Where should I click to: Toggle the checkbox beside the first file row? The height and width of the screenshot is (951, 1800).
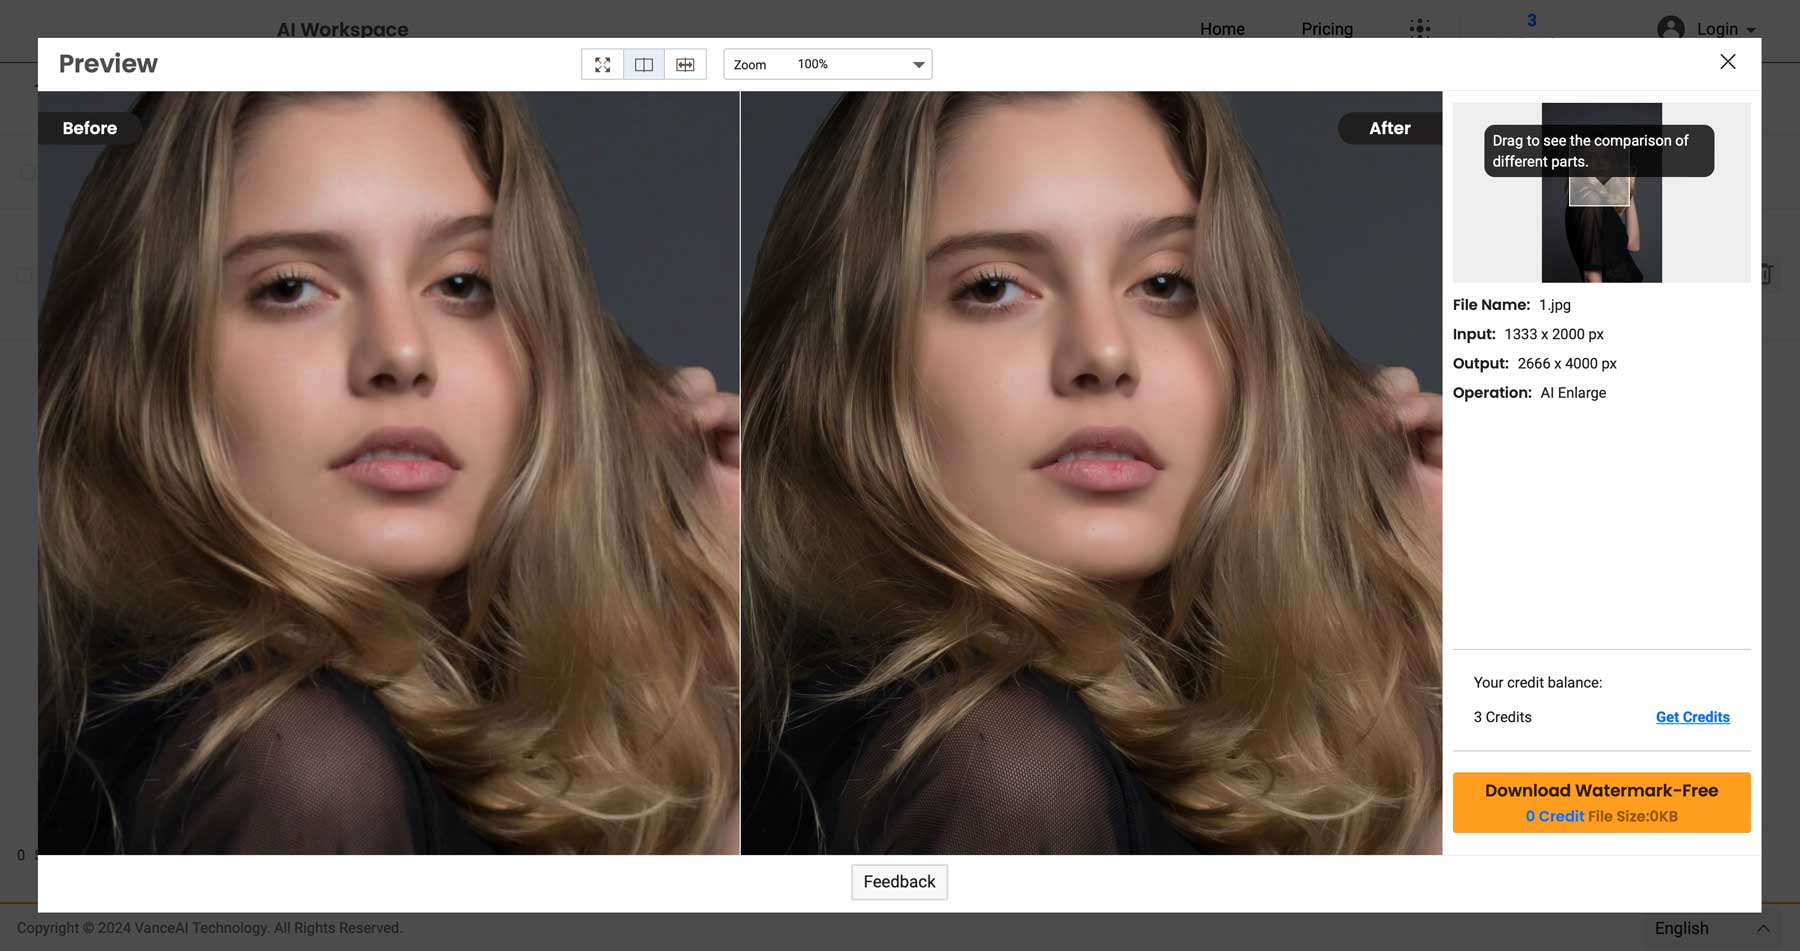(x=24, y=172)
